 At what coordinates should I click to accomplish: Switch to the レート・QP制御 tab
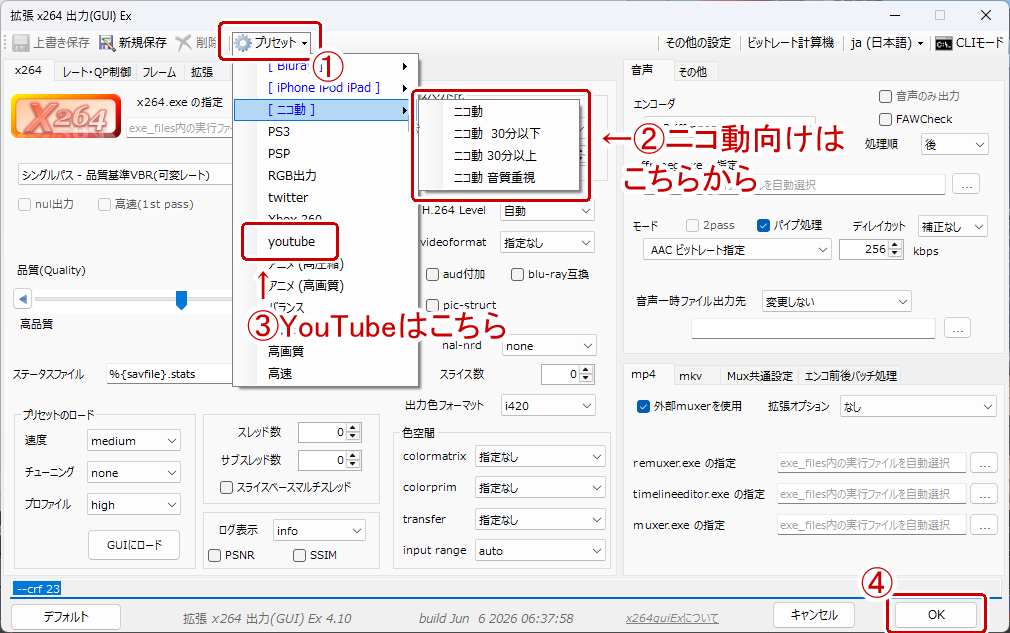coord(97,72)
